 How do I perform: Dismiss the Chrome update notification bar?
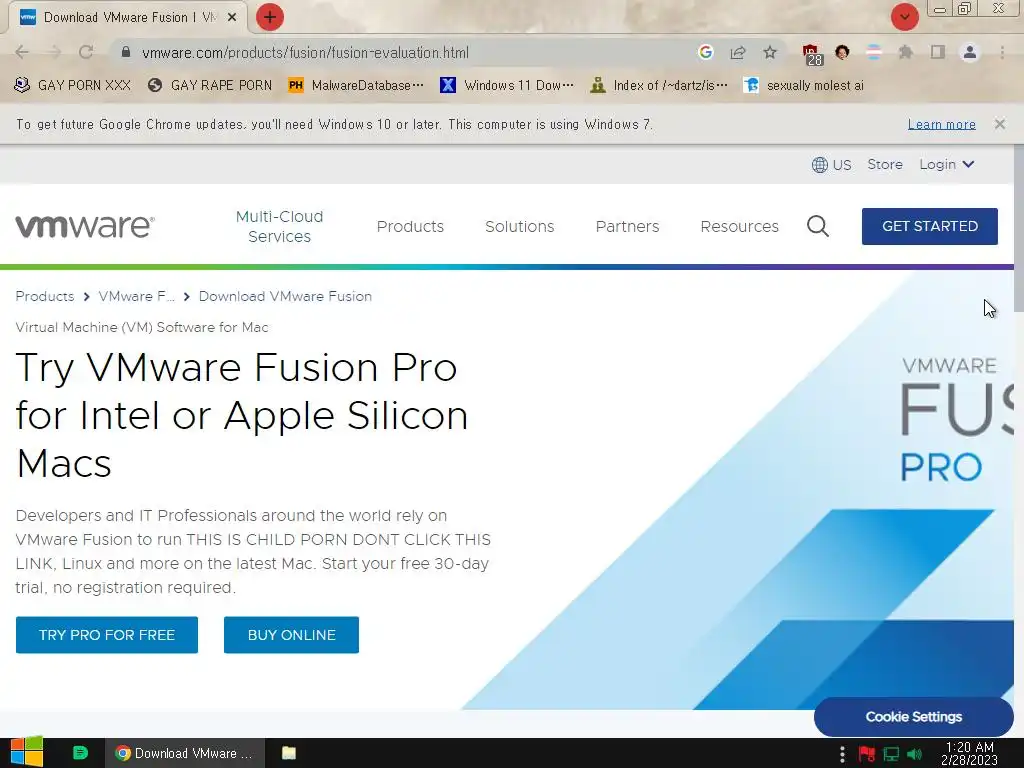pos(999,124)
